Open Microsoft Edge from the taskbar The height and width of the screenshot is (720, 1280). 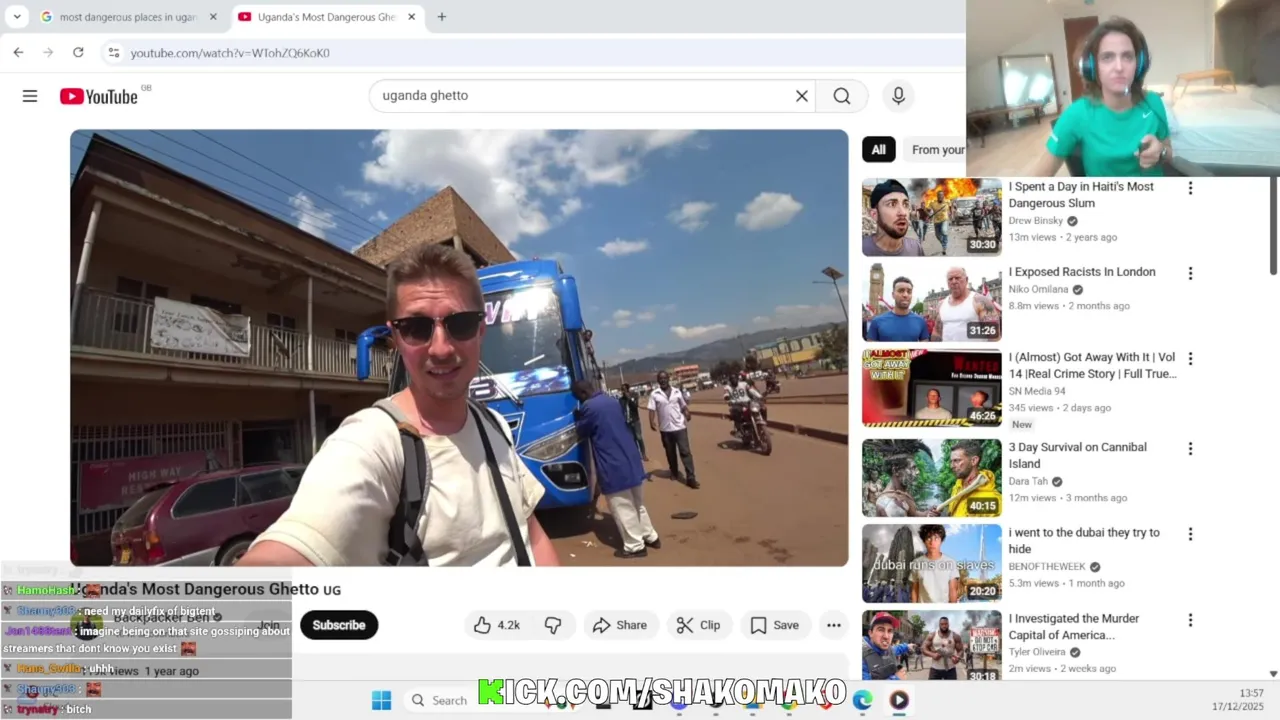862,700
